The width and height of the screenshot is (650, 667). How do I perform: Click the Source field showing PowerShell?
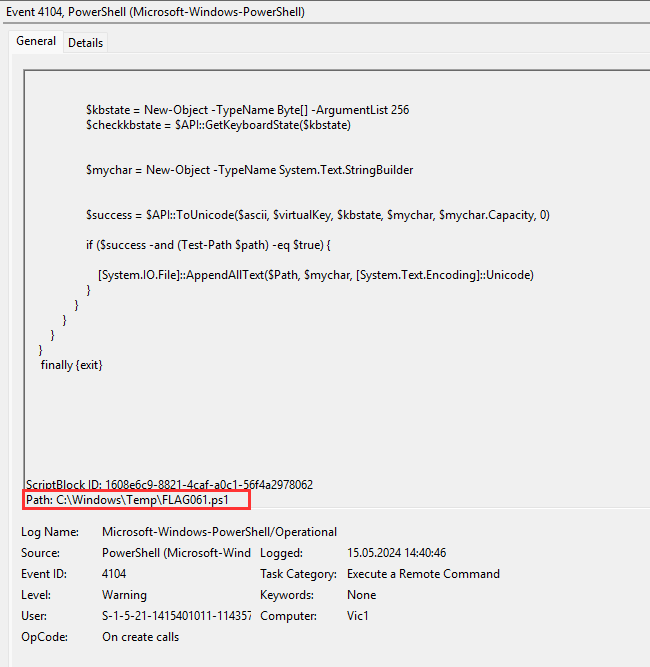176,553
